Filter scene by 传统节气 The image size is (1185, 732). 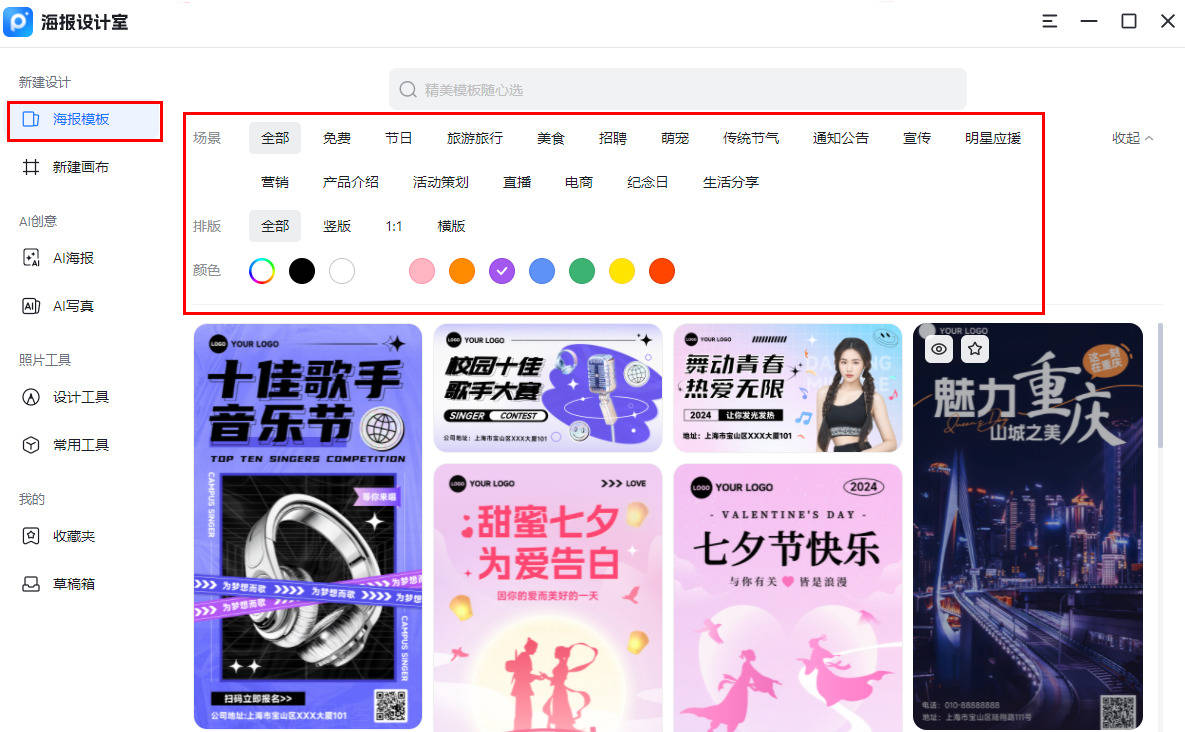[750, 138]
